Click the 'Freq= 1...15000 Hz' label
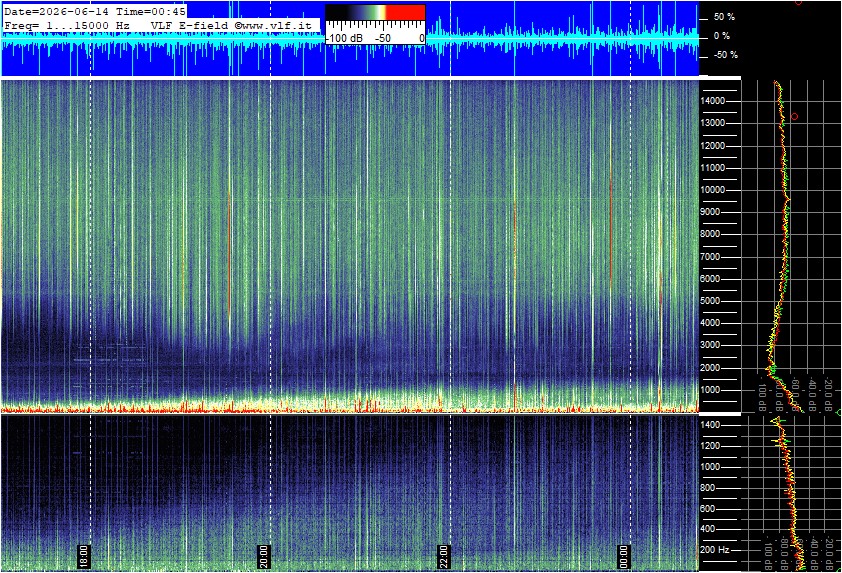Viewport: 842px width, 573px height. (67, 25)
